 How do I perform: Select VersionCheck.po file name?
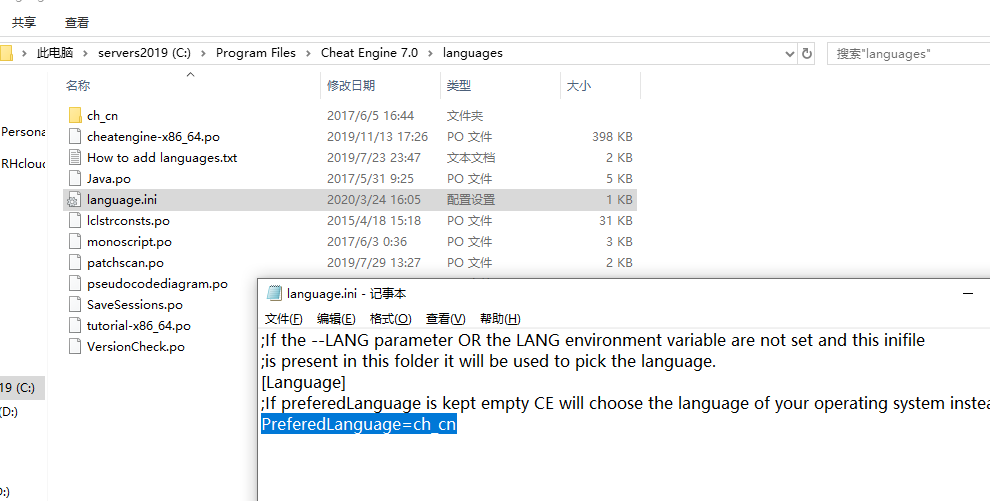pos(136,346)
